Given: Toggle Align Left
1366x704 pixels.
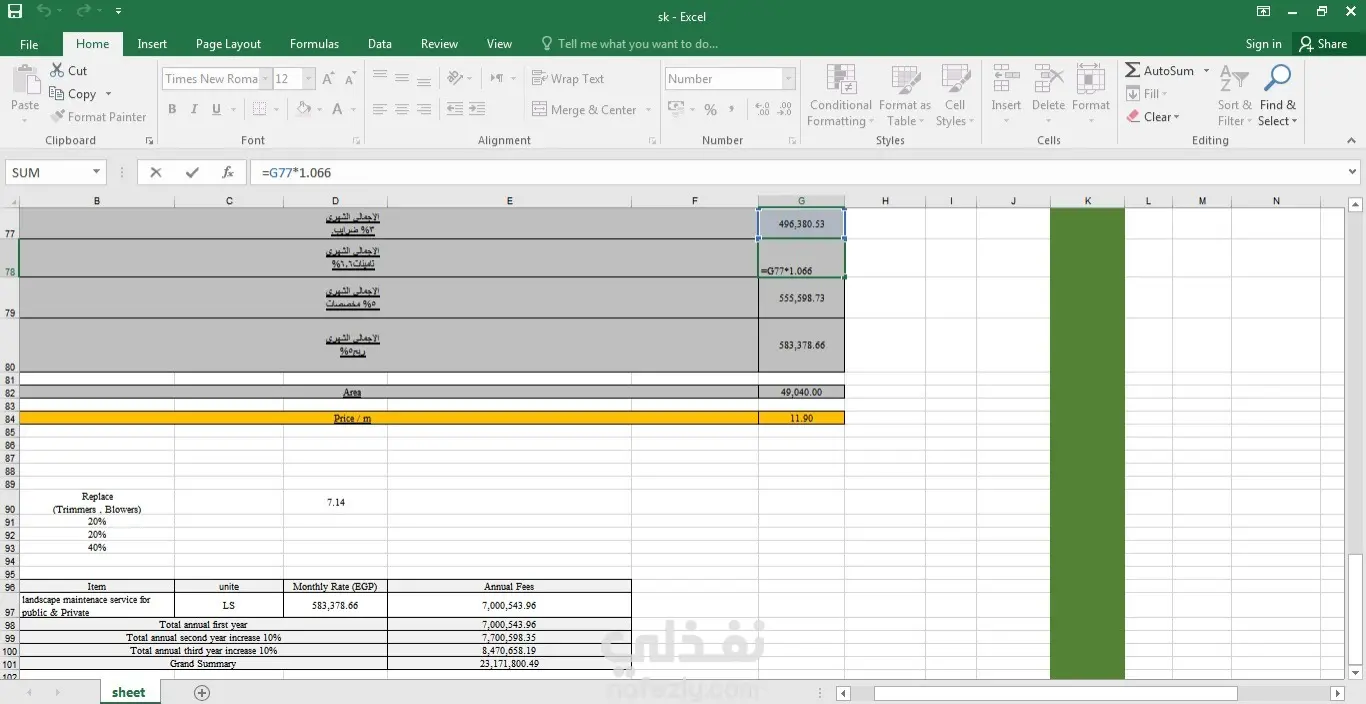Looking at the screenshot, I should 380,109.
